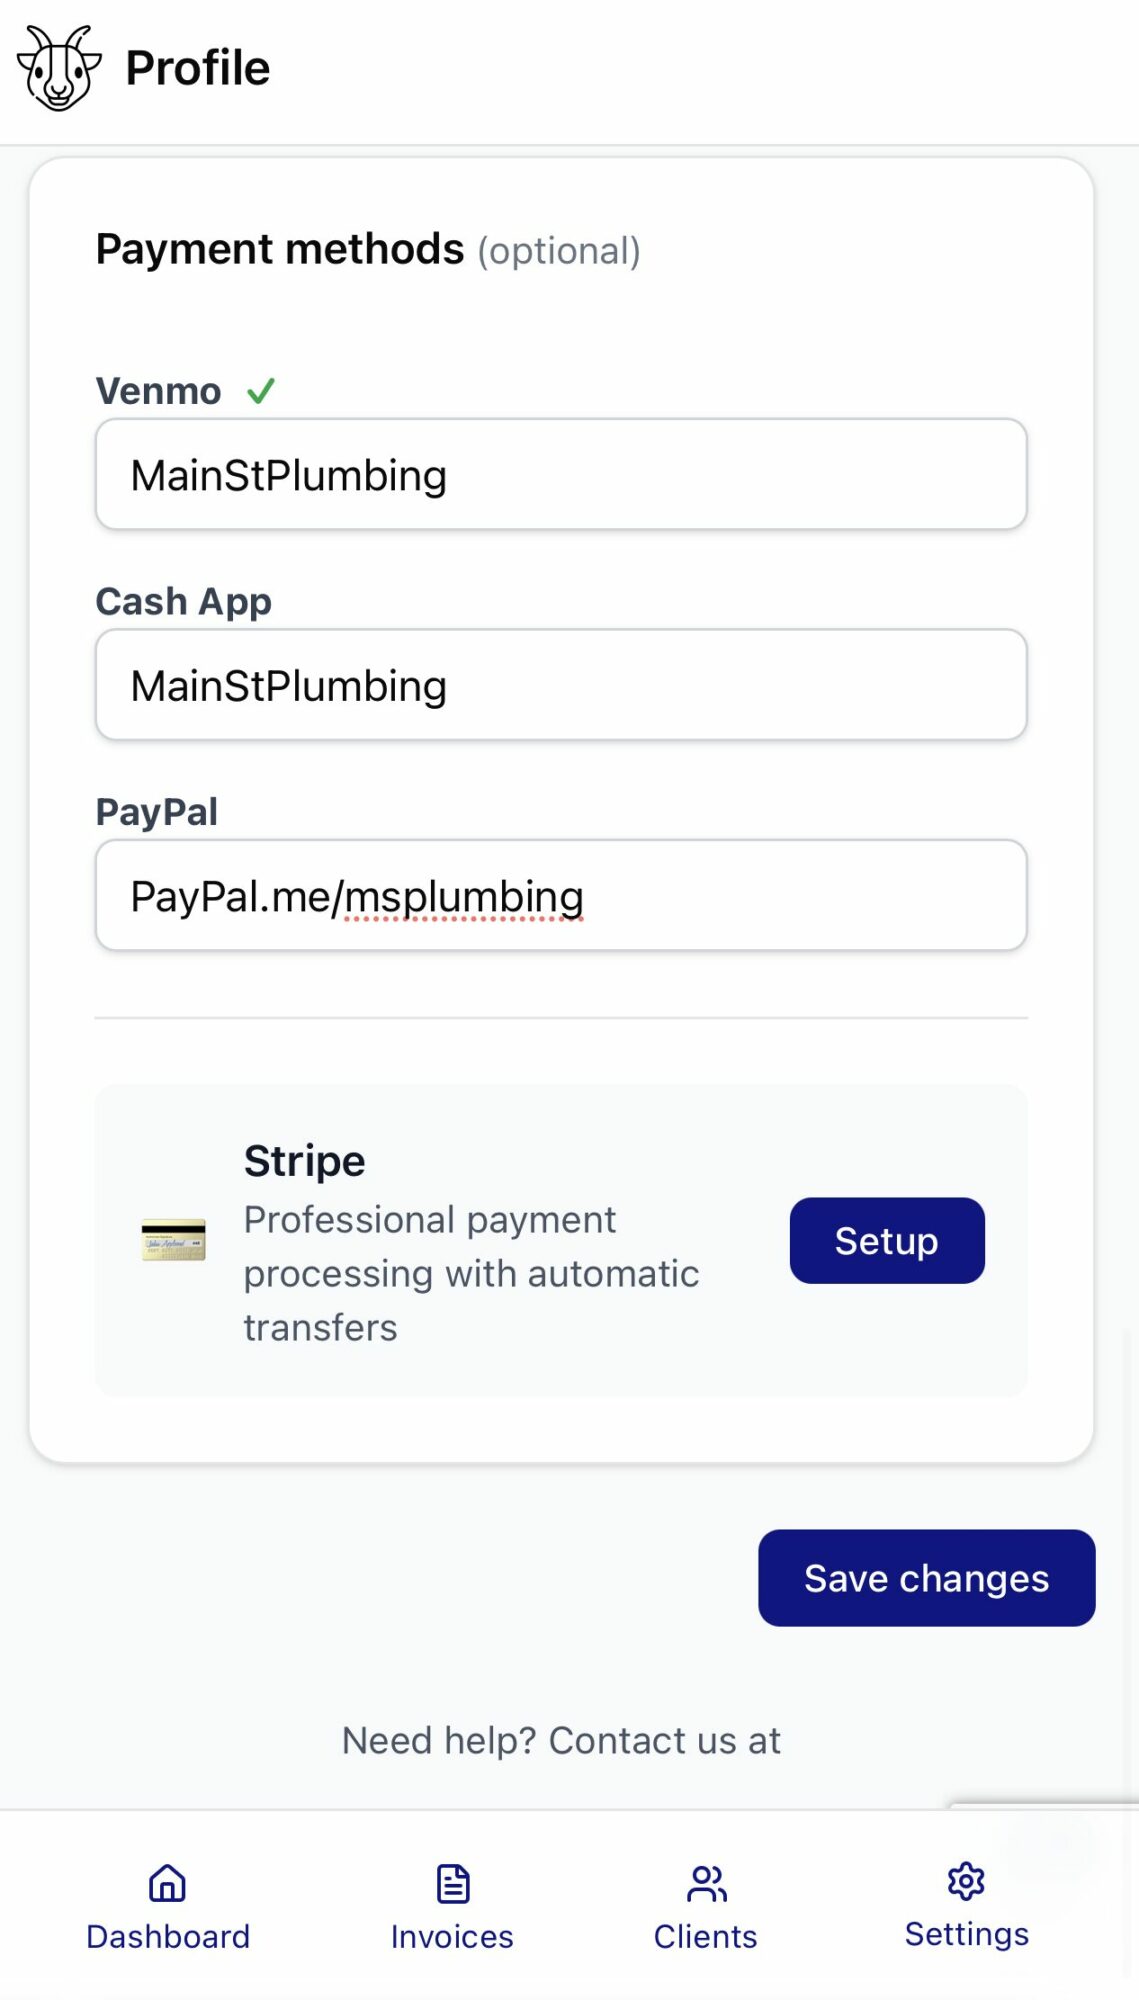The width and height of the screenshot is (1139, 2000).
Task: Click the Payment methods heading
Action: coord(280,249)
